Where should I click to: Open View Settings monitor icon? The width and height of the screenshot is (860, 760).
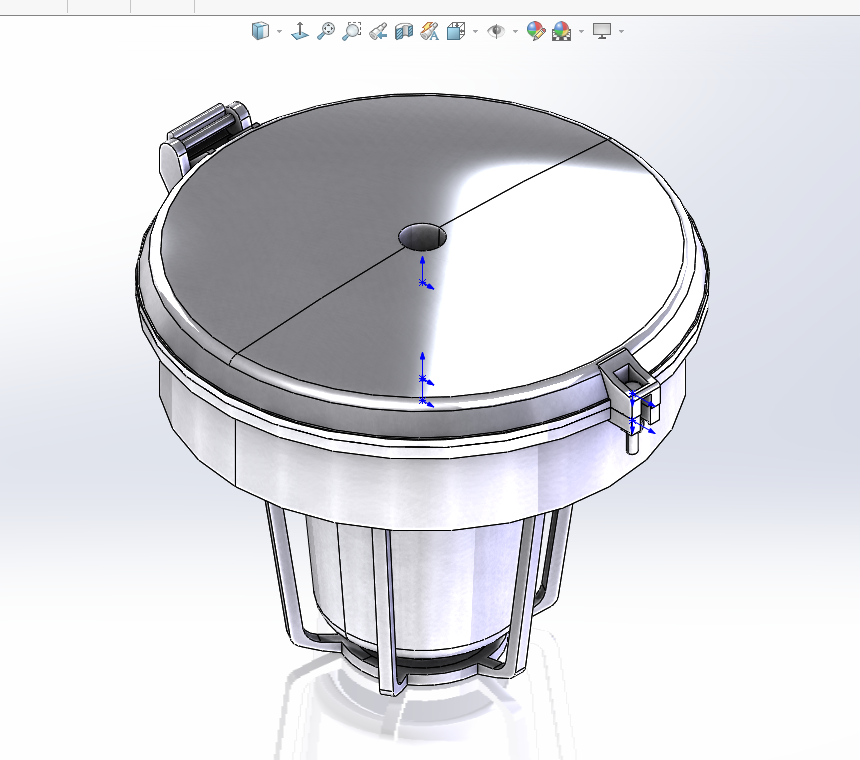pyautogui.click(x=602, y=31)
